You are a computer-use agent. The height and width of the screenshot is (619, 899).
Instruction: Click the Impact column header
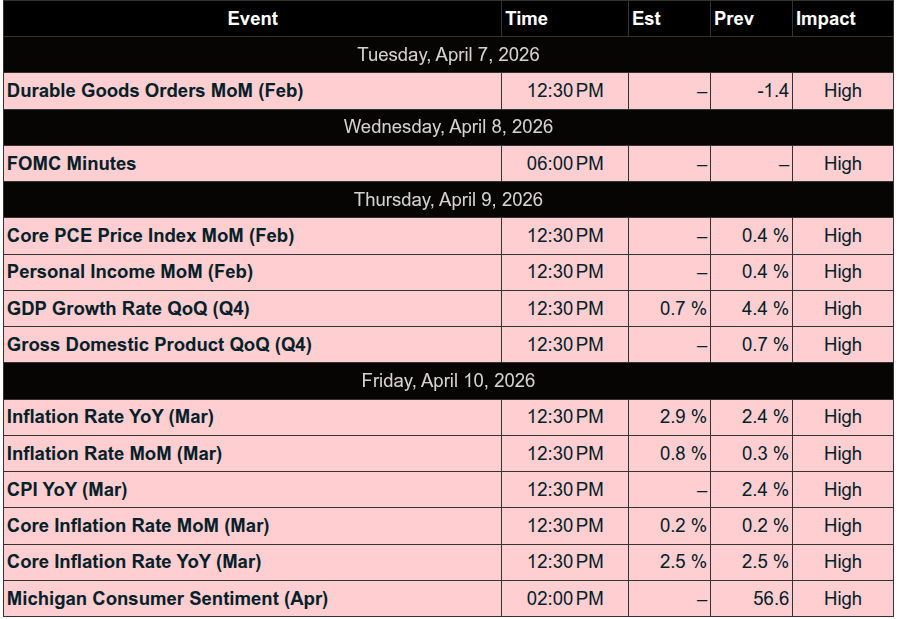click(826, 18)
